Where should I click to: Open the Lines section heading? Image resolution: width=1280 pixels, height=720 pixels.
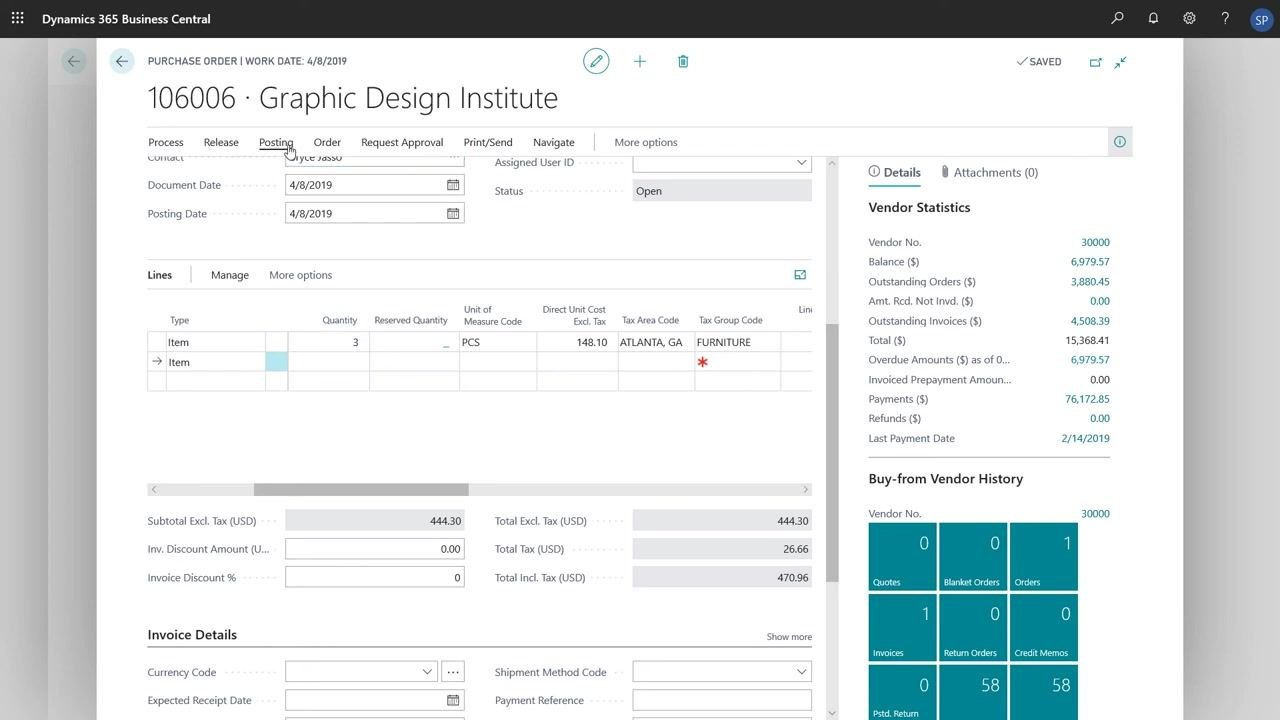160,275
